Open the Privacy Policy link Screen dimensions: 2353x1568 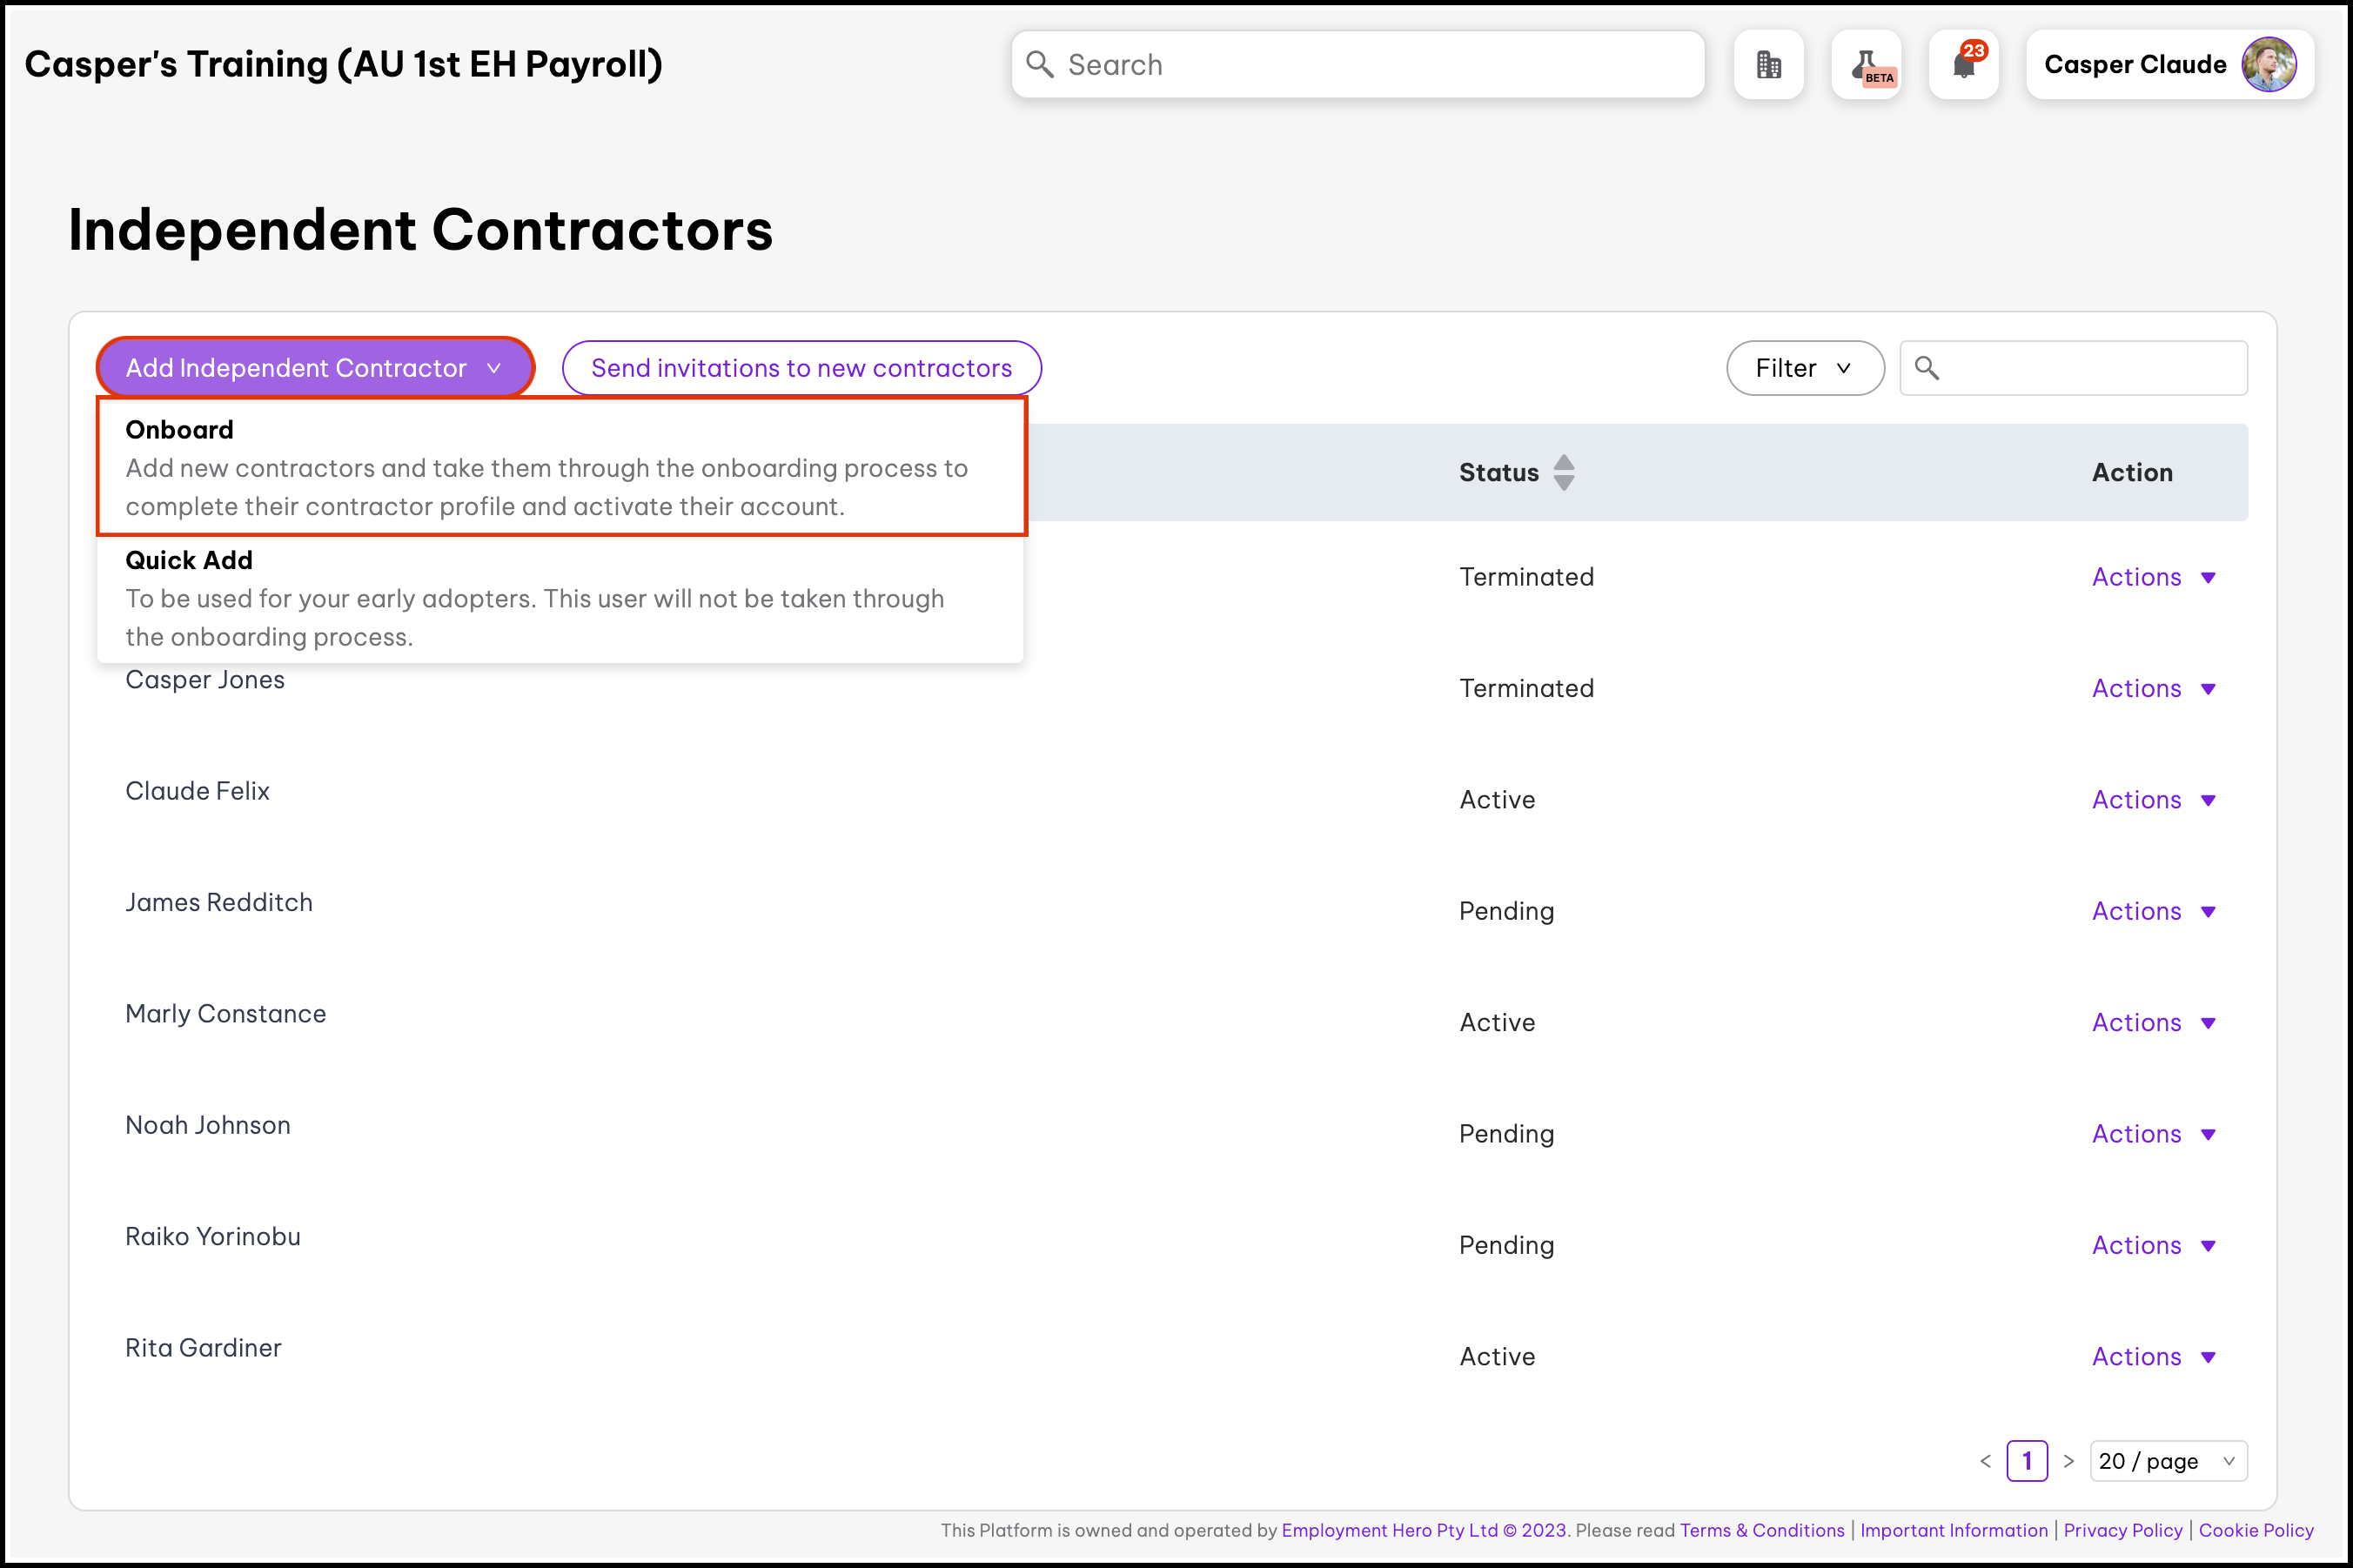[2122, 1530]
